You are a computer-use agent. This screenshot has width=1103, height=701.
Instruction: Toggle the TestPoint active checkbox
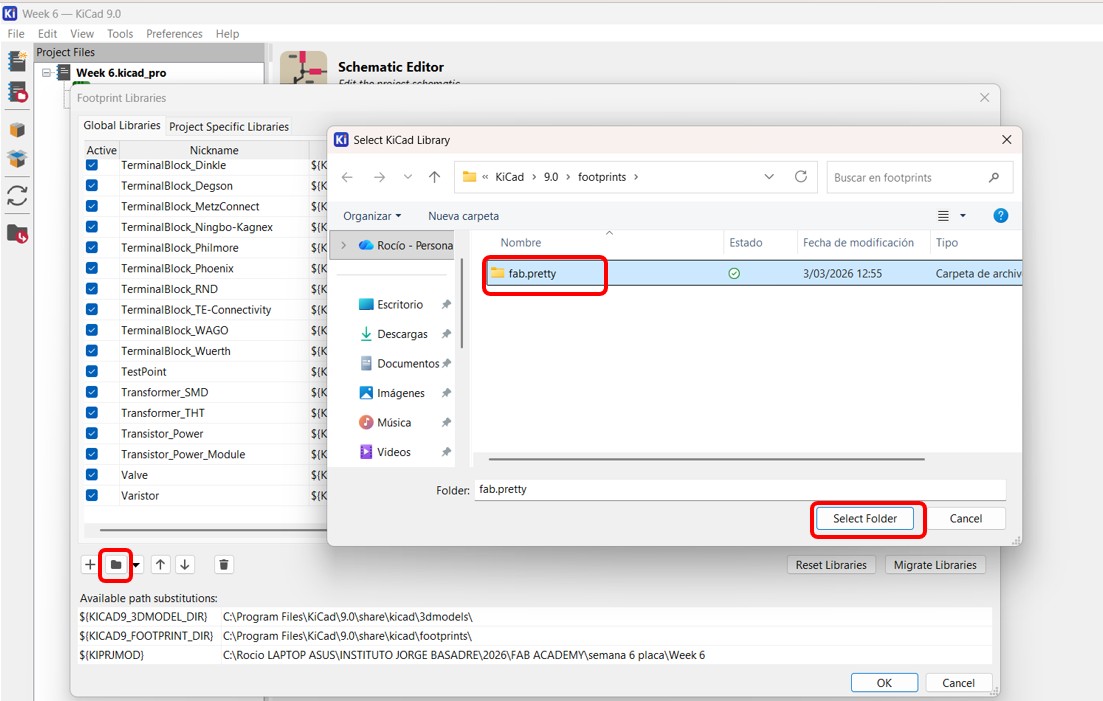tap(92, 371)
